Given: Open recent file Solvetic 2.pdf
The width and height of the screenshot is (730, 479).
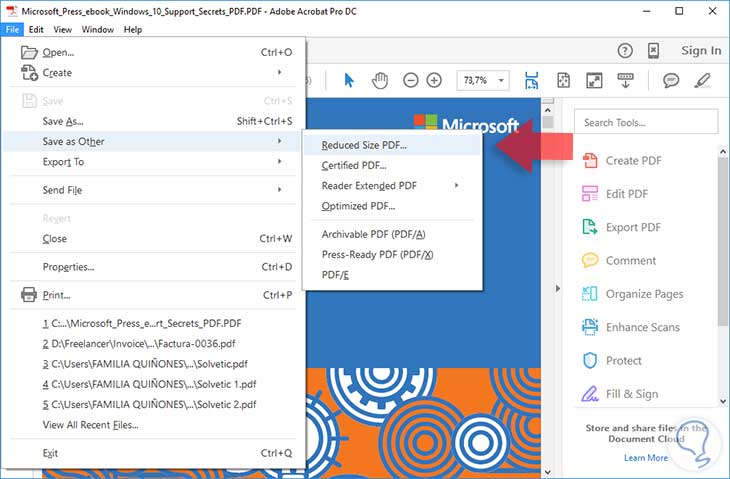Looking at the screenshot, I should [x=152, y=405].
